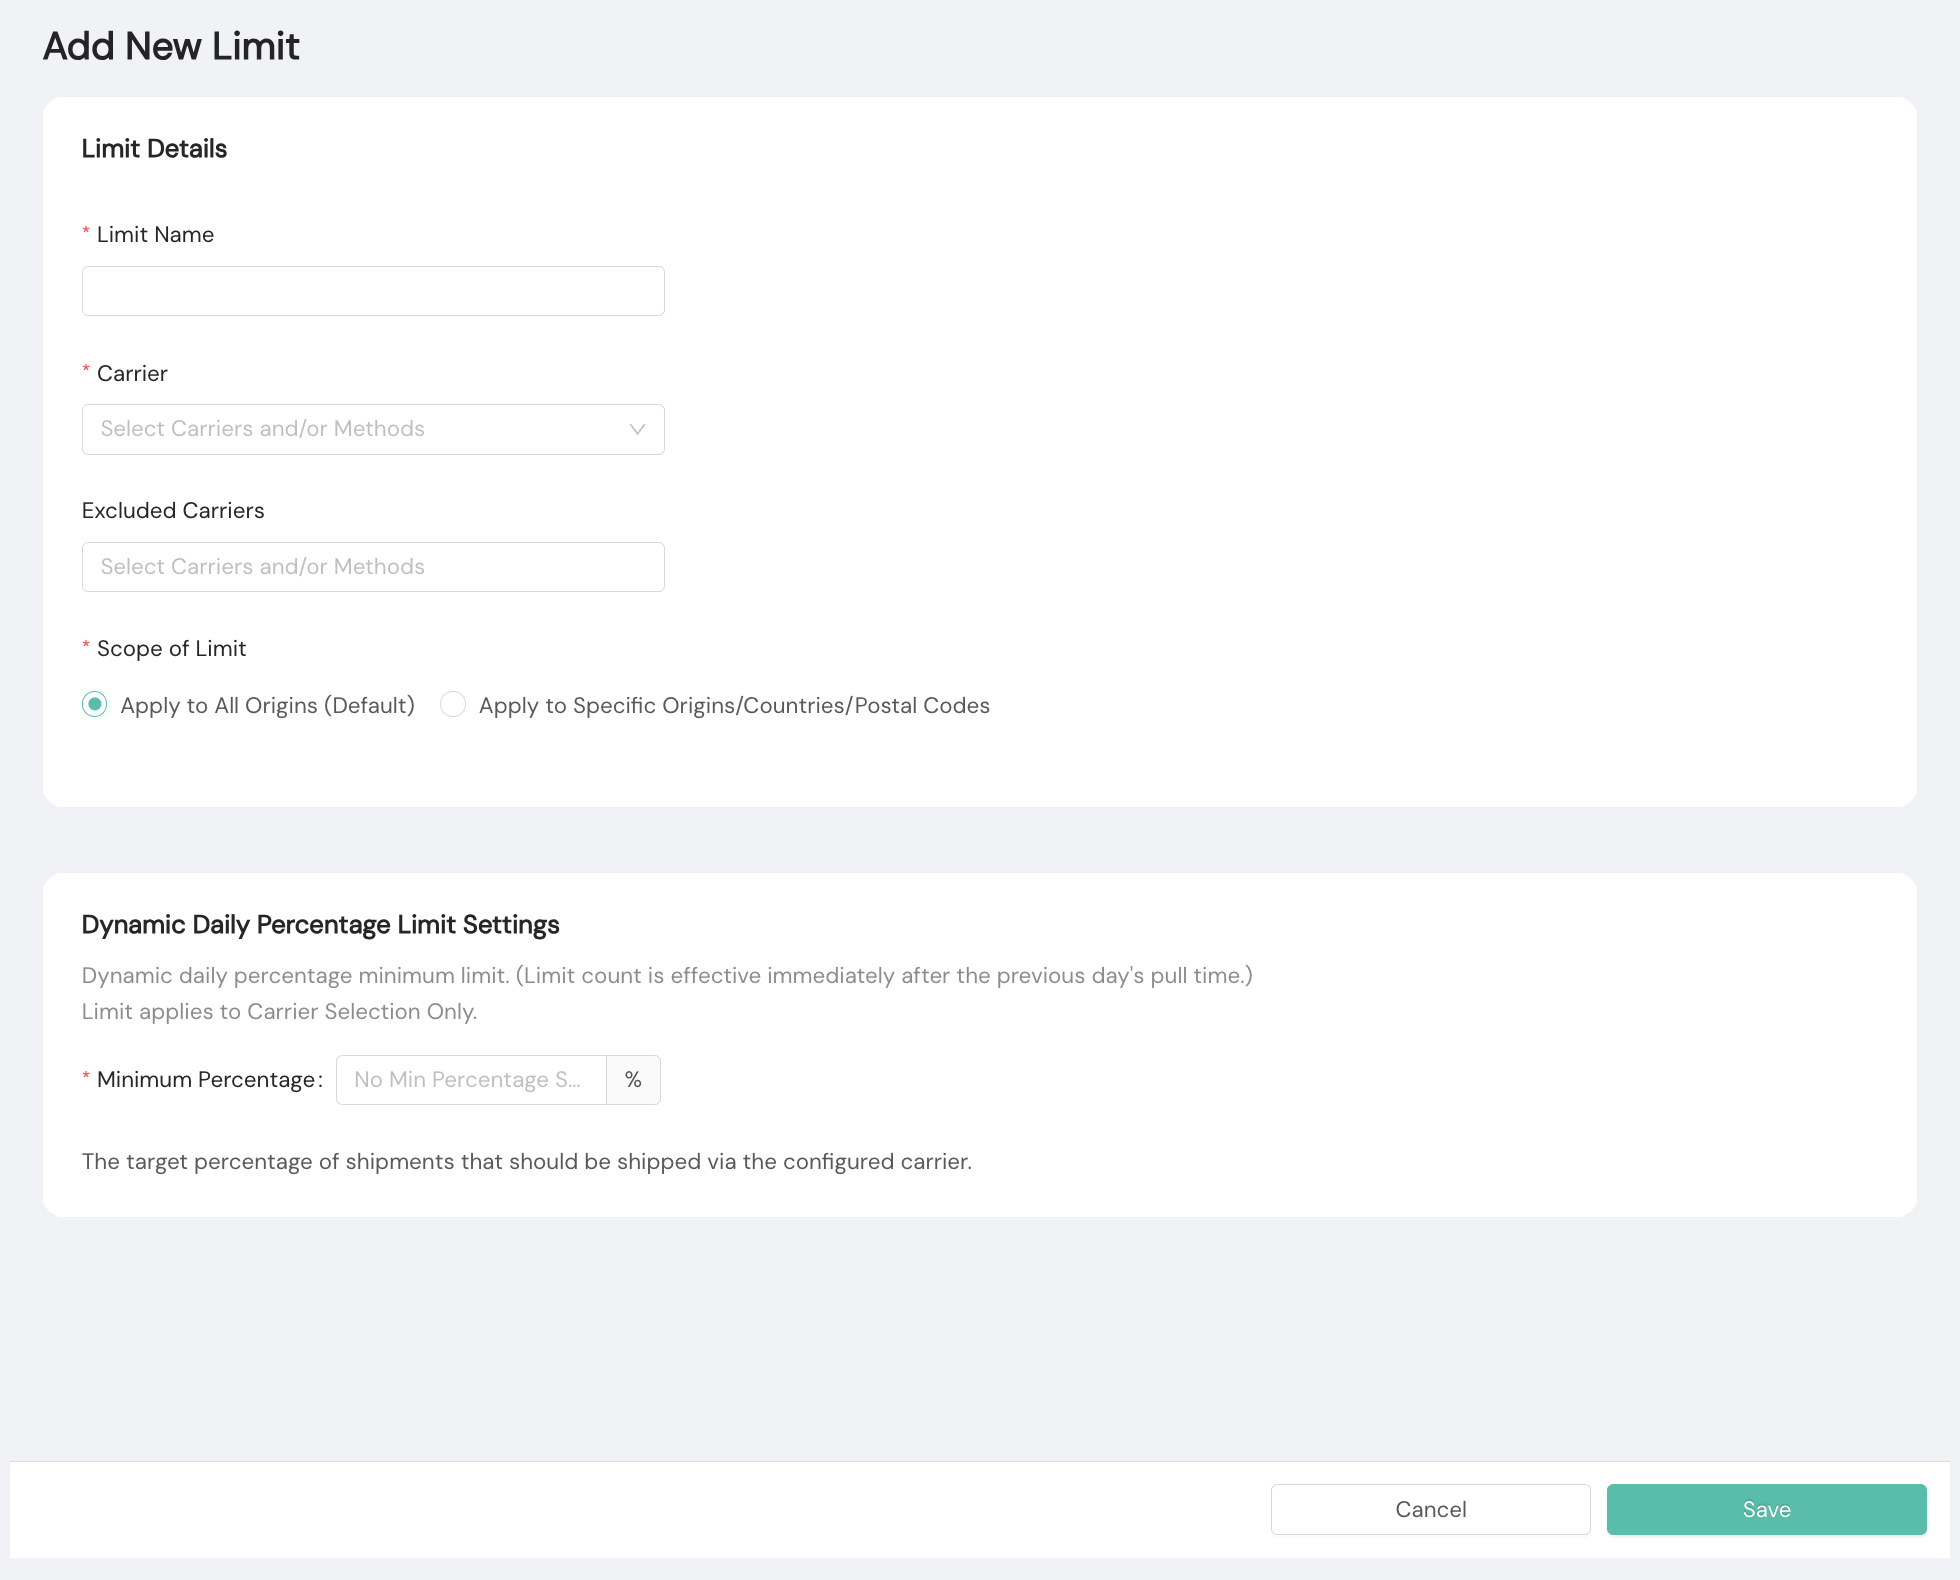The image size is (1960, 1580).
Task: Click the Scope of Limit label
Action: pos(171,649)
